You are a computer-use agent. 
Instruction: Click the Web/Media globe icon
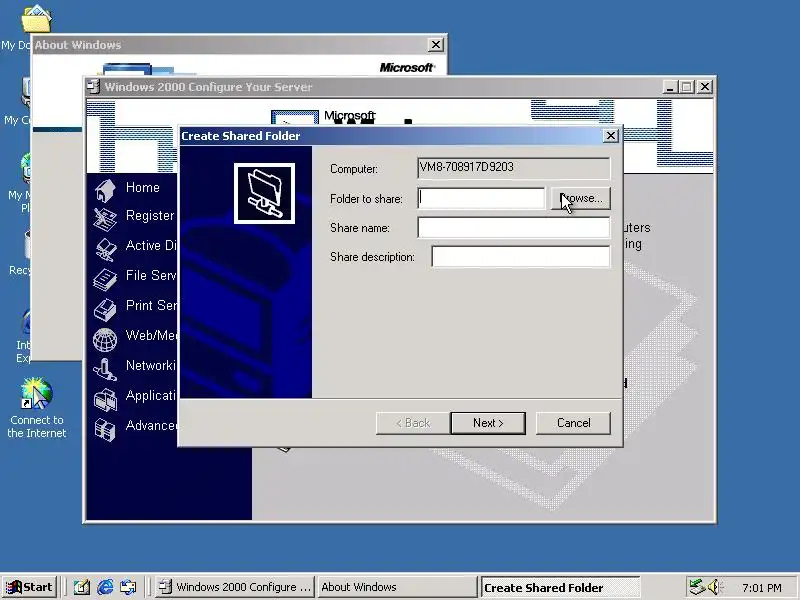coord(105,340)
